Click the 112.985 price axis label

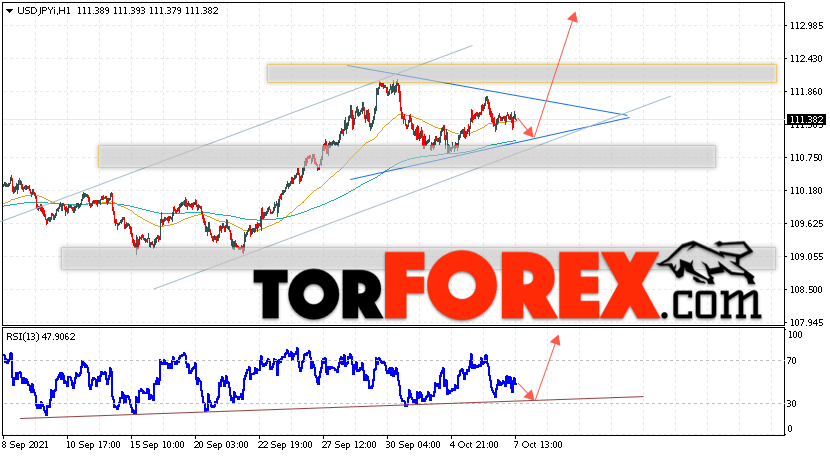coord(806,26)
